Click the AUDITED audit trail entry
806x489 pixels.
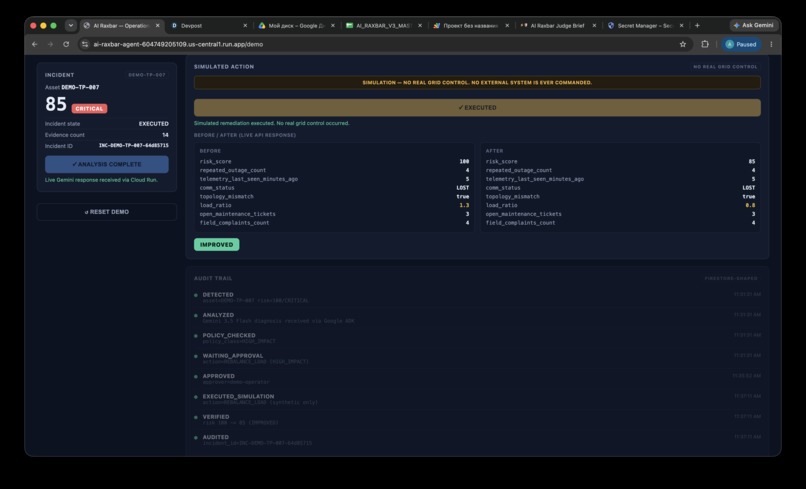click(477, 440)
